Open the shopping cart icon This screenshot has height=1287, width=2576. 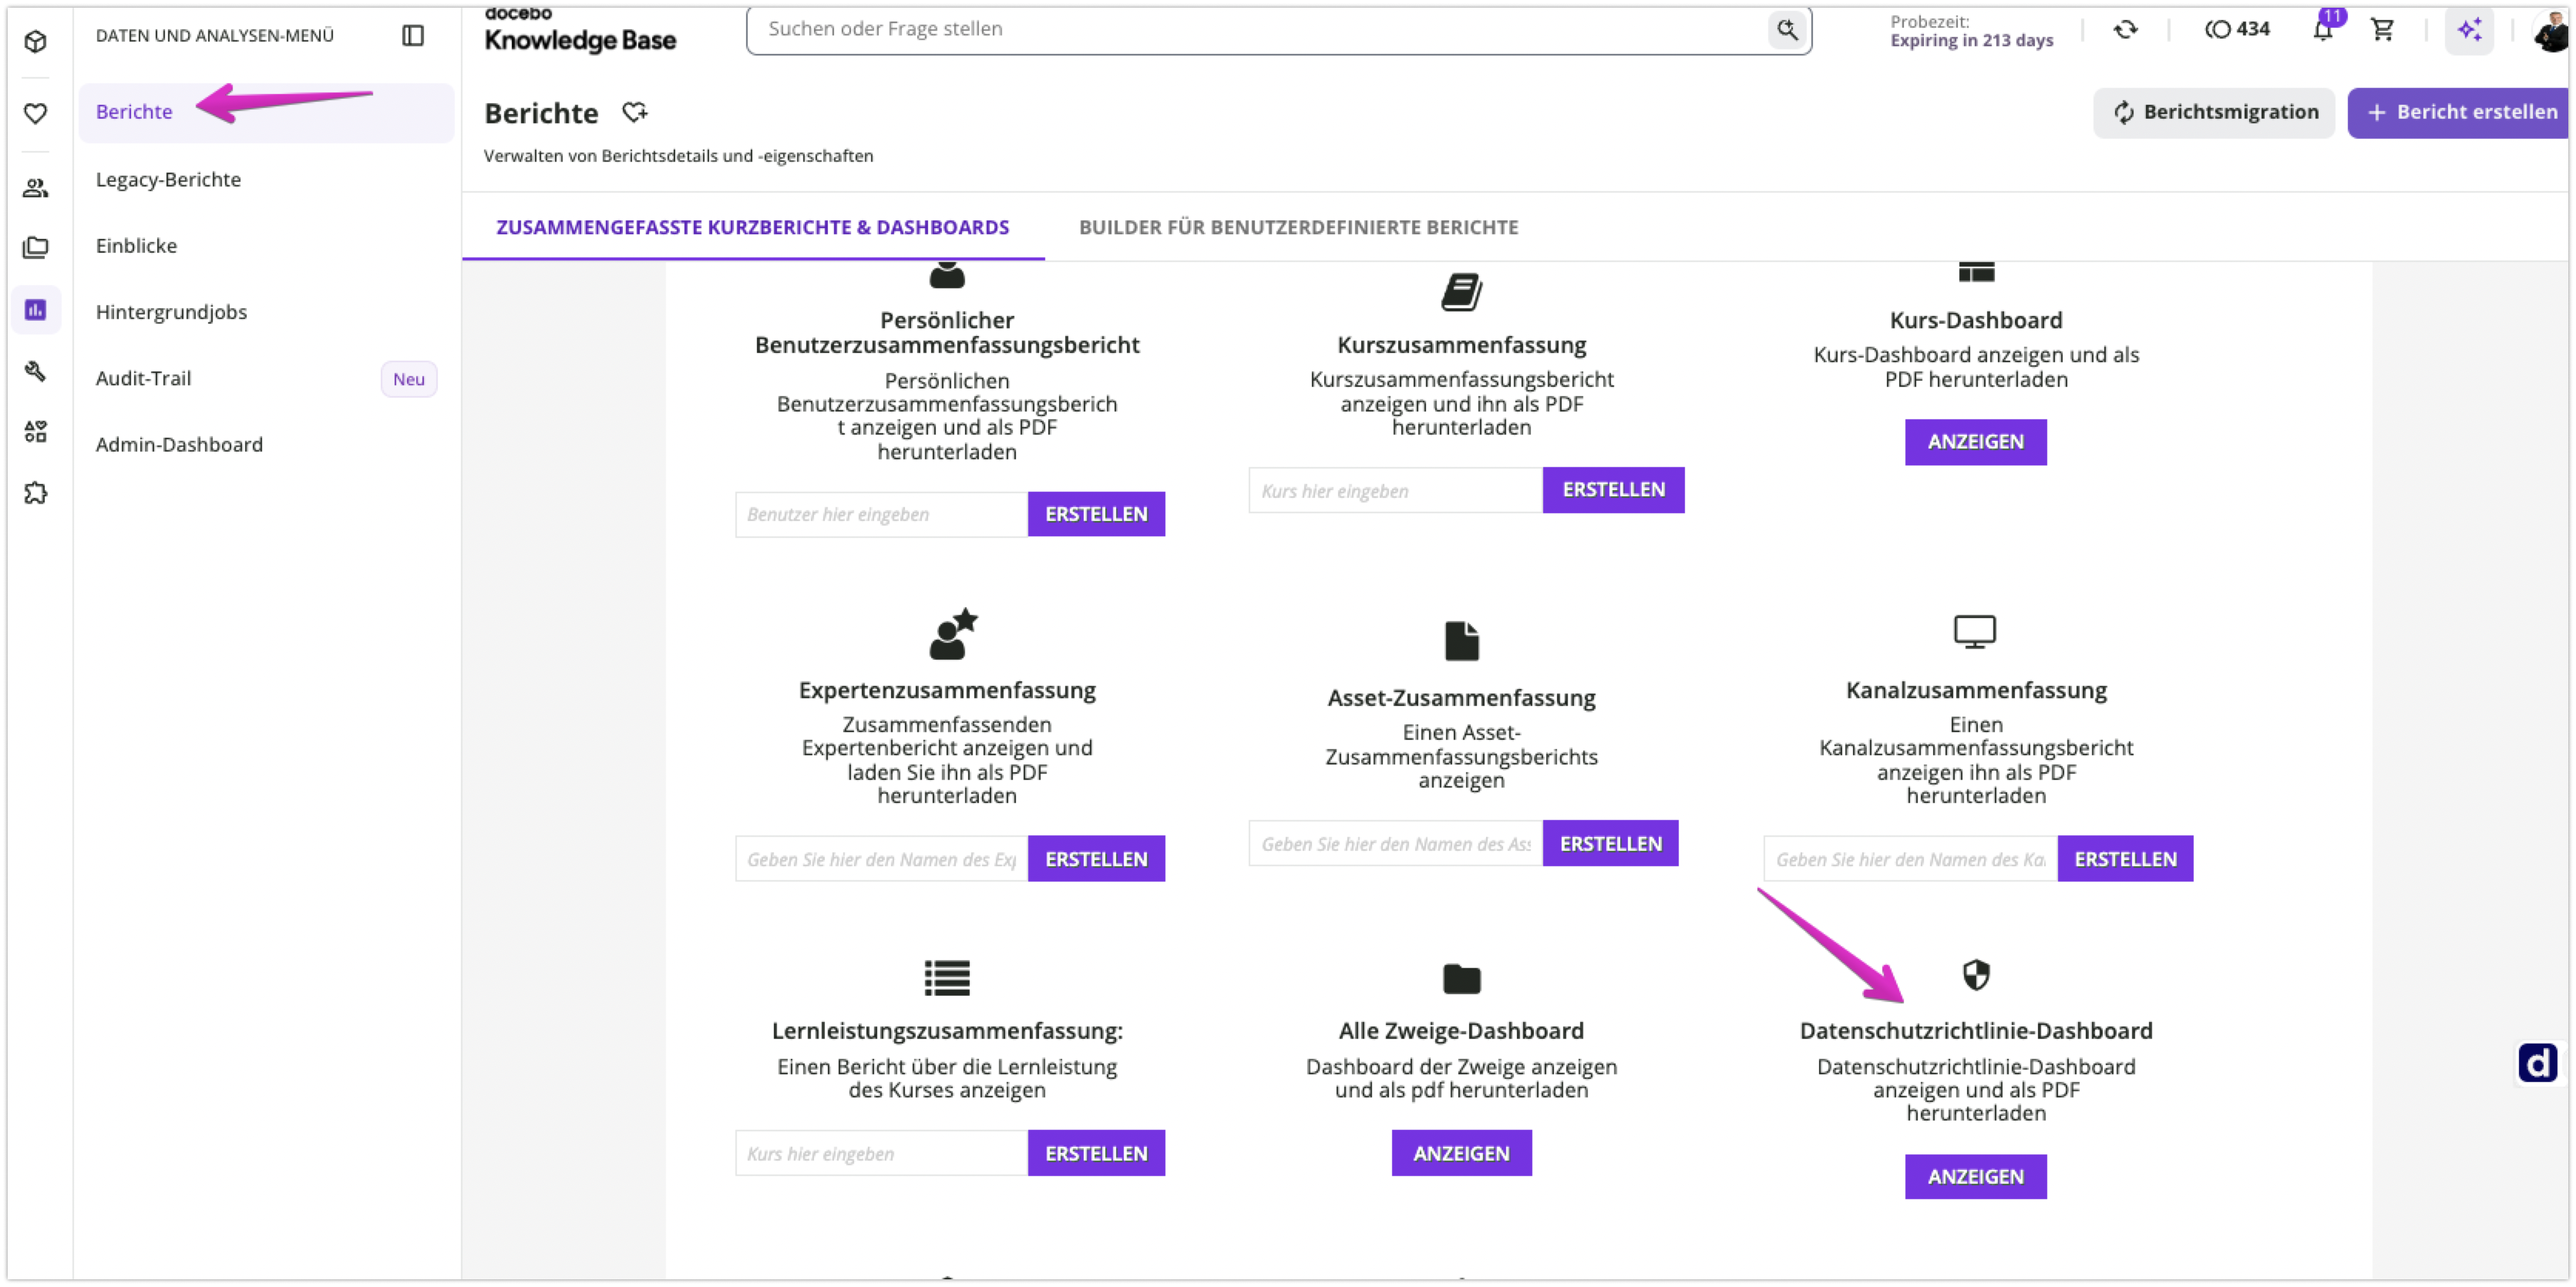click(2382, 29)
